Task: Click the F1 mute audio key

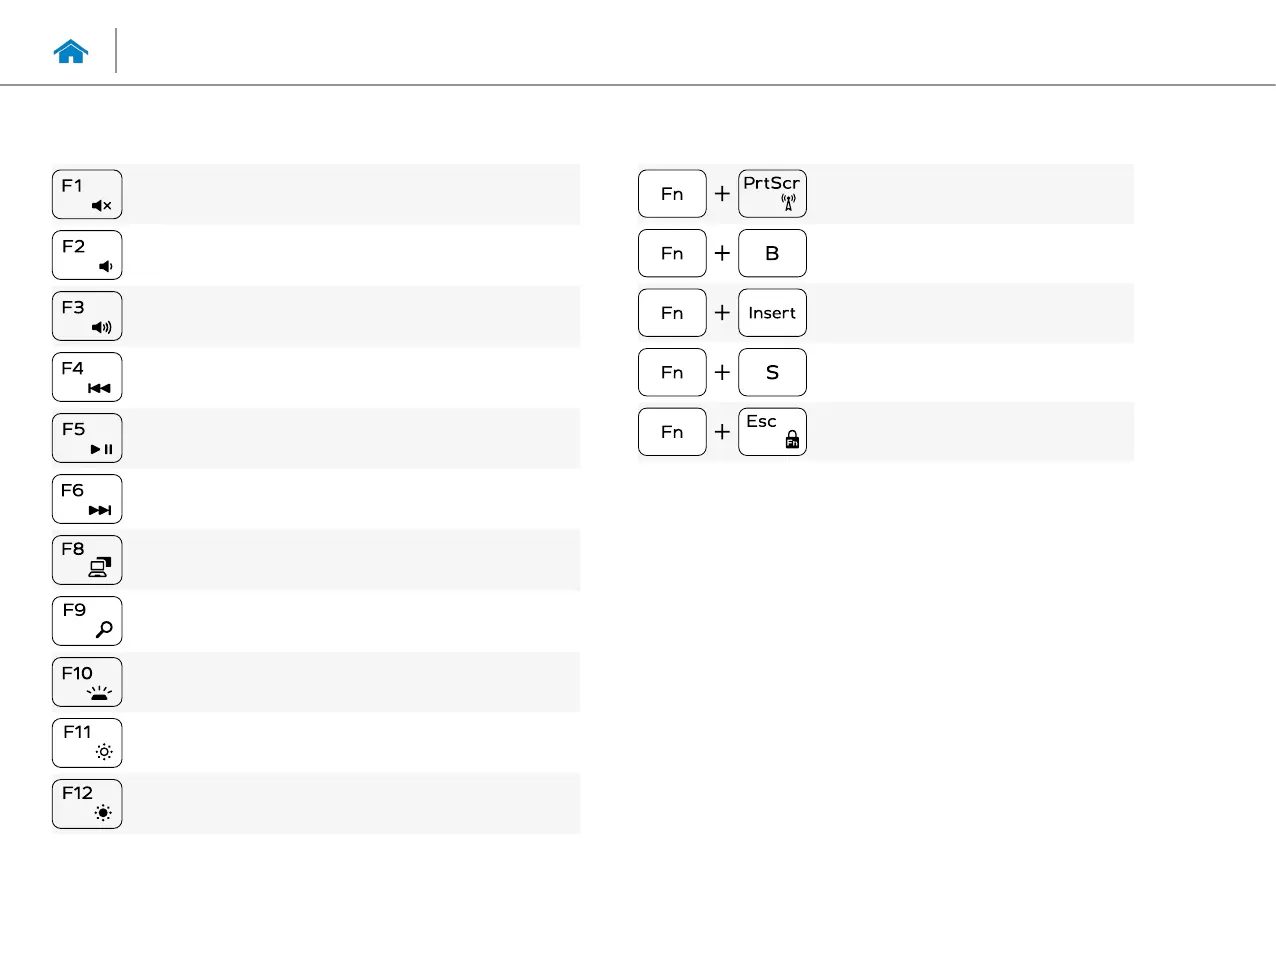Action: pyautogui.click(x=87, y=194)
